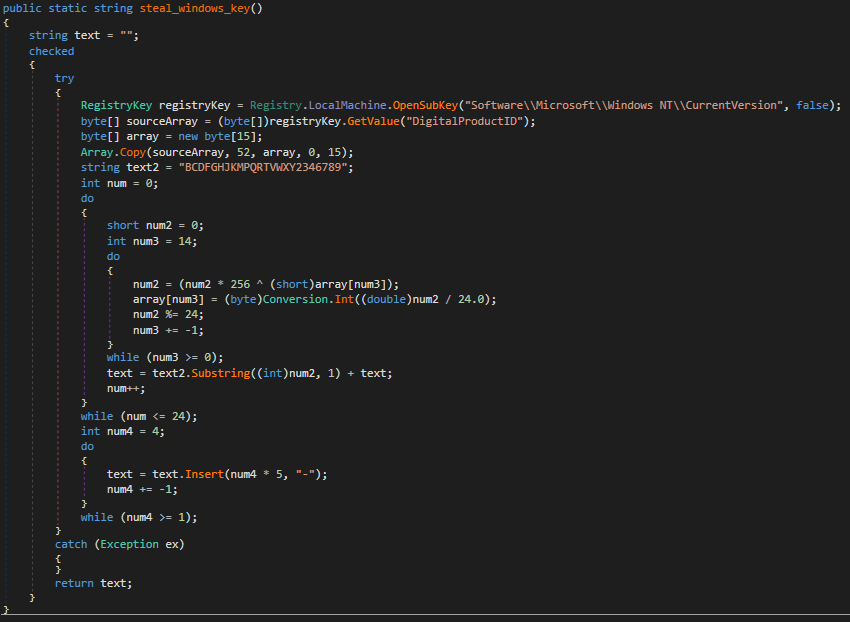Click the OpenSubKey method call
This screenshot has width=850, height=622.
coord(426,105)
